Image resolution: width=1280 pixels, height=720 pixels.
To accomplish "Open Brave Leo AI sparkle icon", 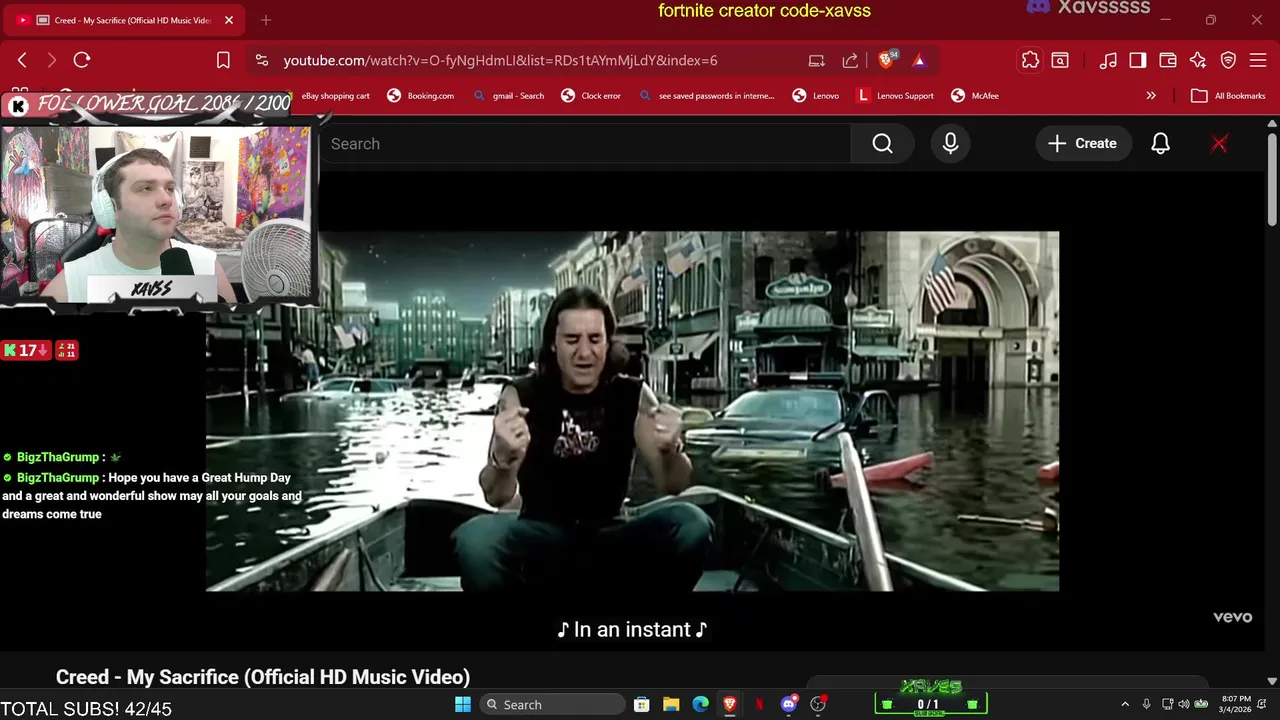I will point(1198,60).
